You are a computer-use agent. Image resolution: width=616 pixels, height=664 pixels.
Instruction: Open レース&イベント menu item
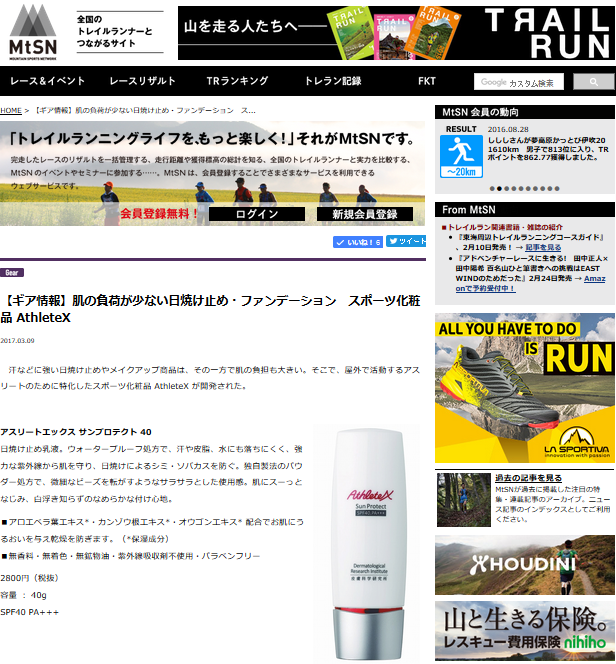(47, 81)
